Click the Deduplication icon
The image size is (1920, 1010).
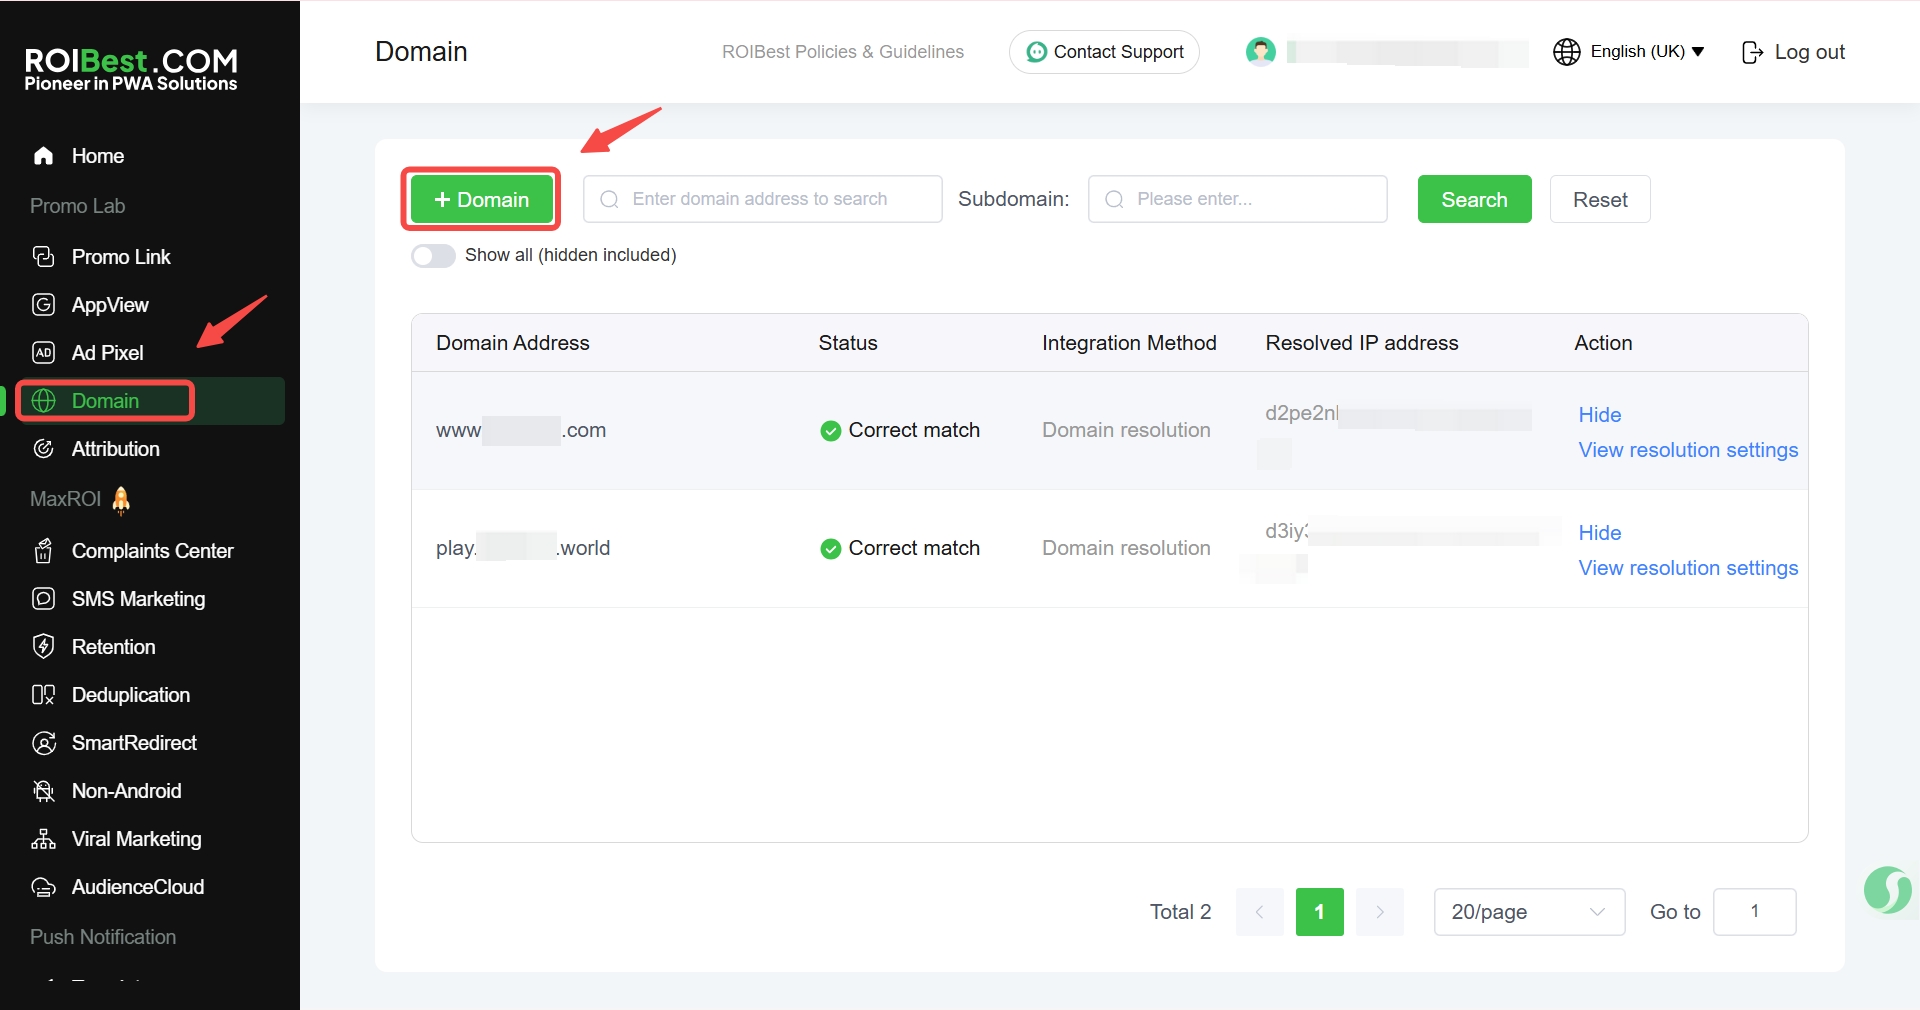click(43, 695)
